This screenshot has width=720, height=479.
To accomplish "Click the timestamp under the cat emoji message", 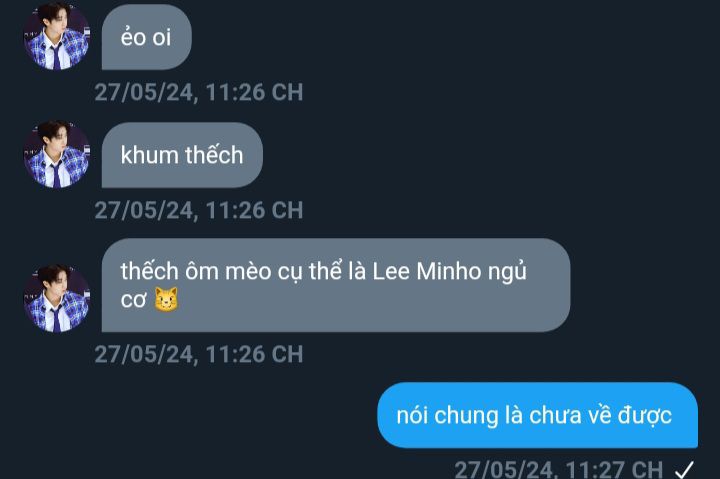I will (199, 355).
